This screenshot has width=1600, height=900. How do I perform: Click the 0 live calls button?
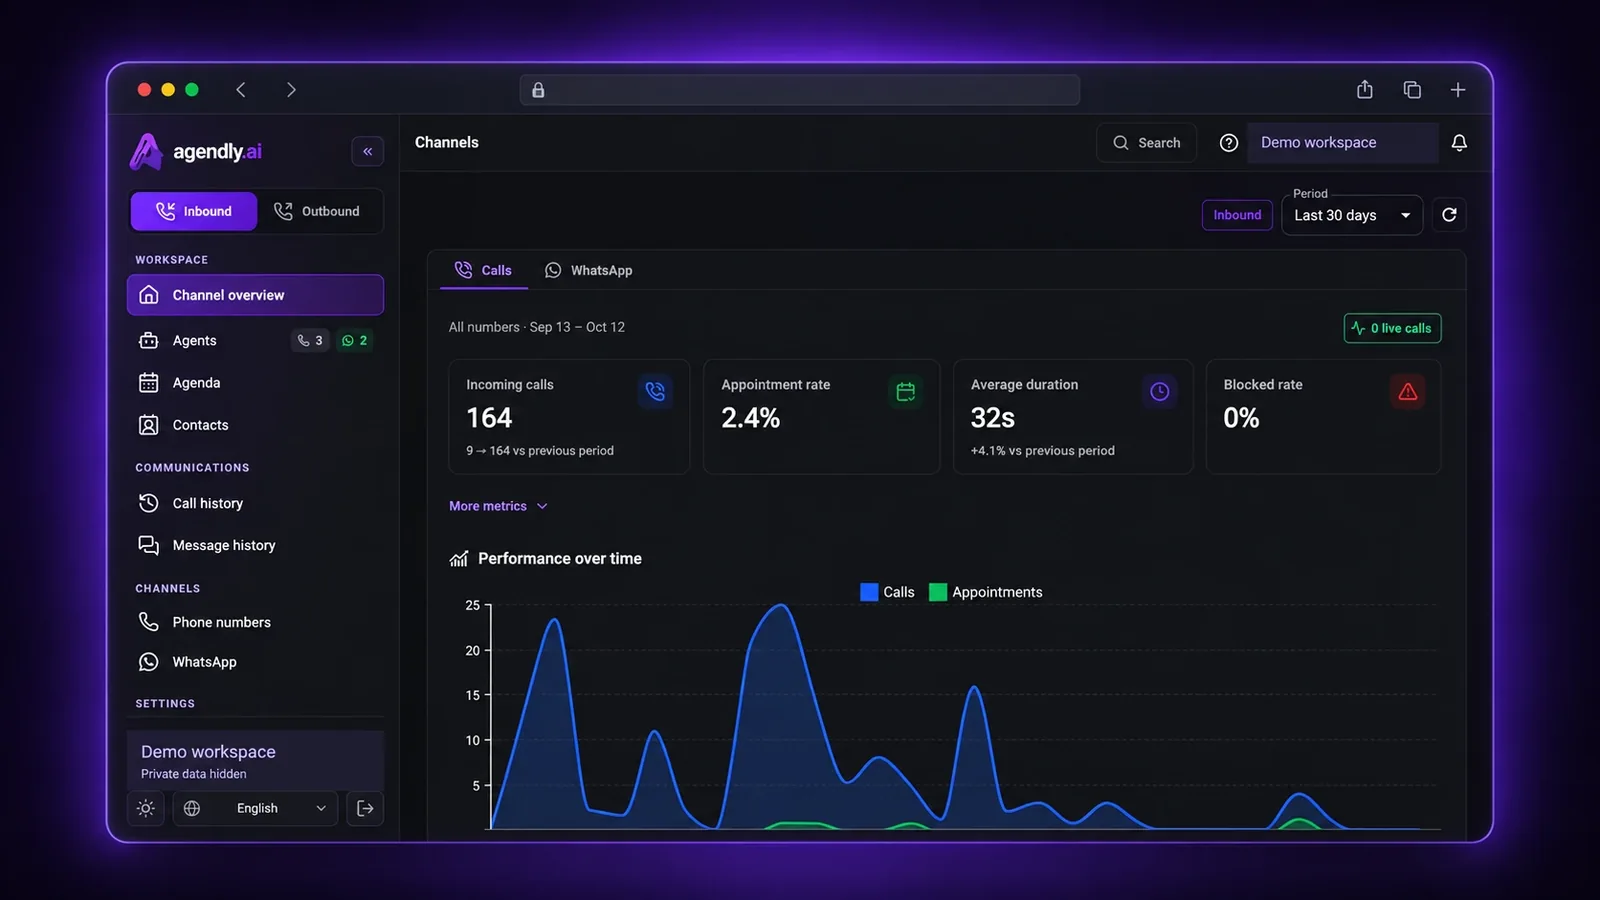click(1392, 328)
